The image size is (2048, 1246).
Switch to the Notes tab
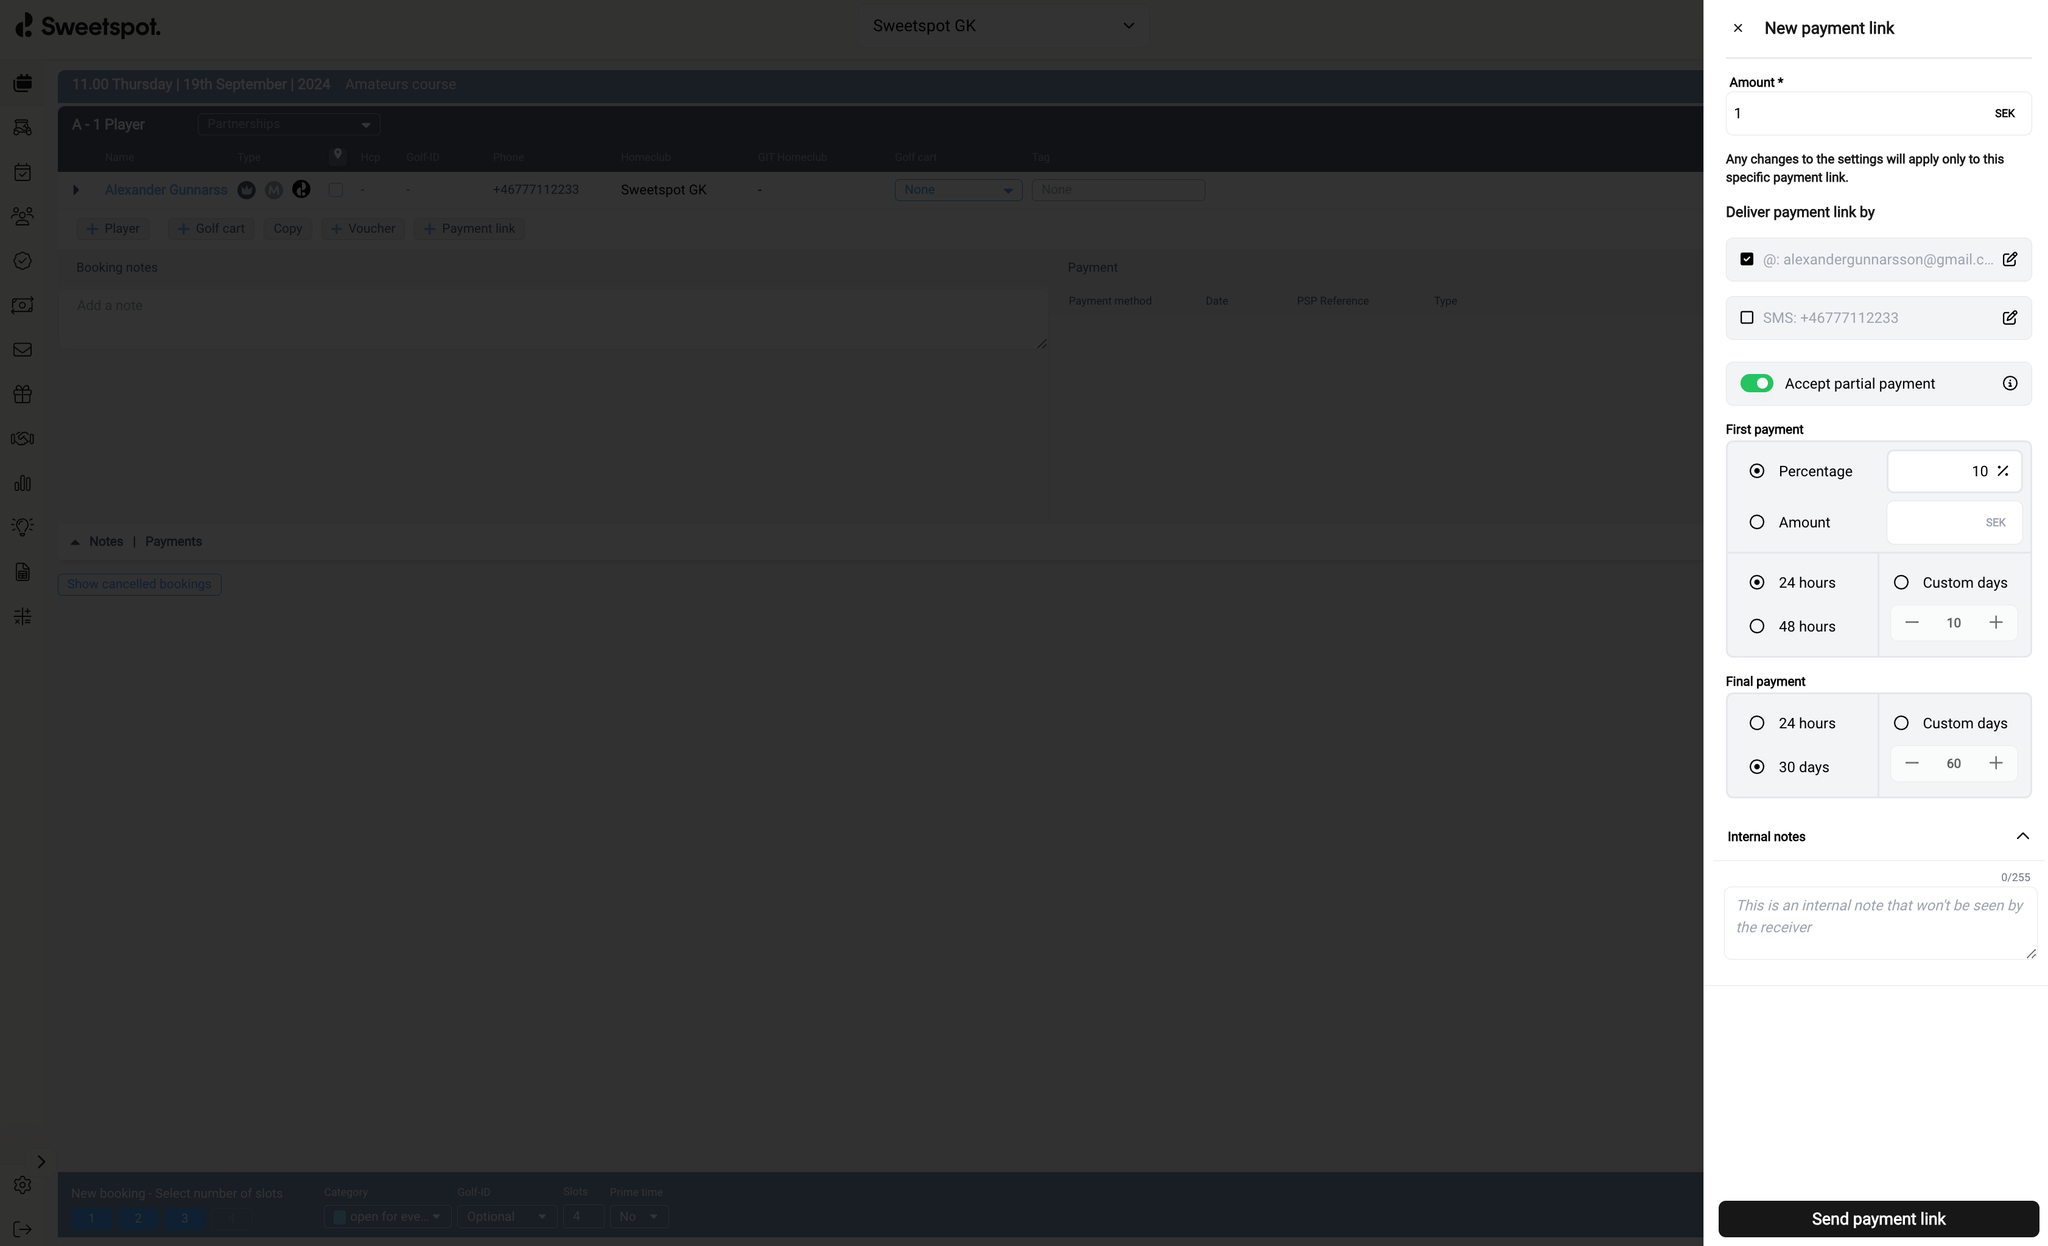click(106, 542)
